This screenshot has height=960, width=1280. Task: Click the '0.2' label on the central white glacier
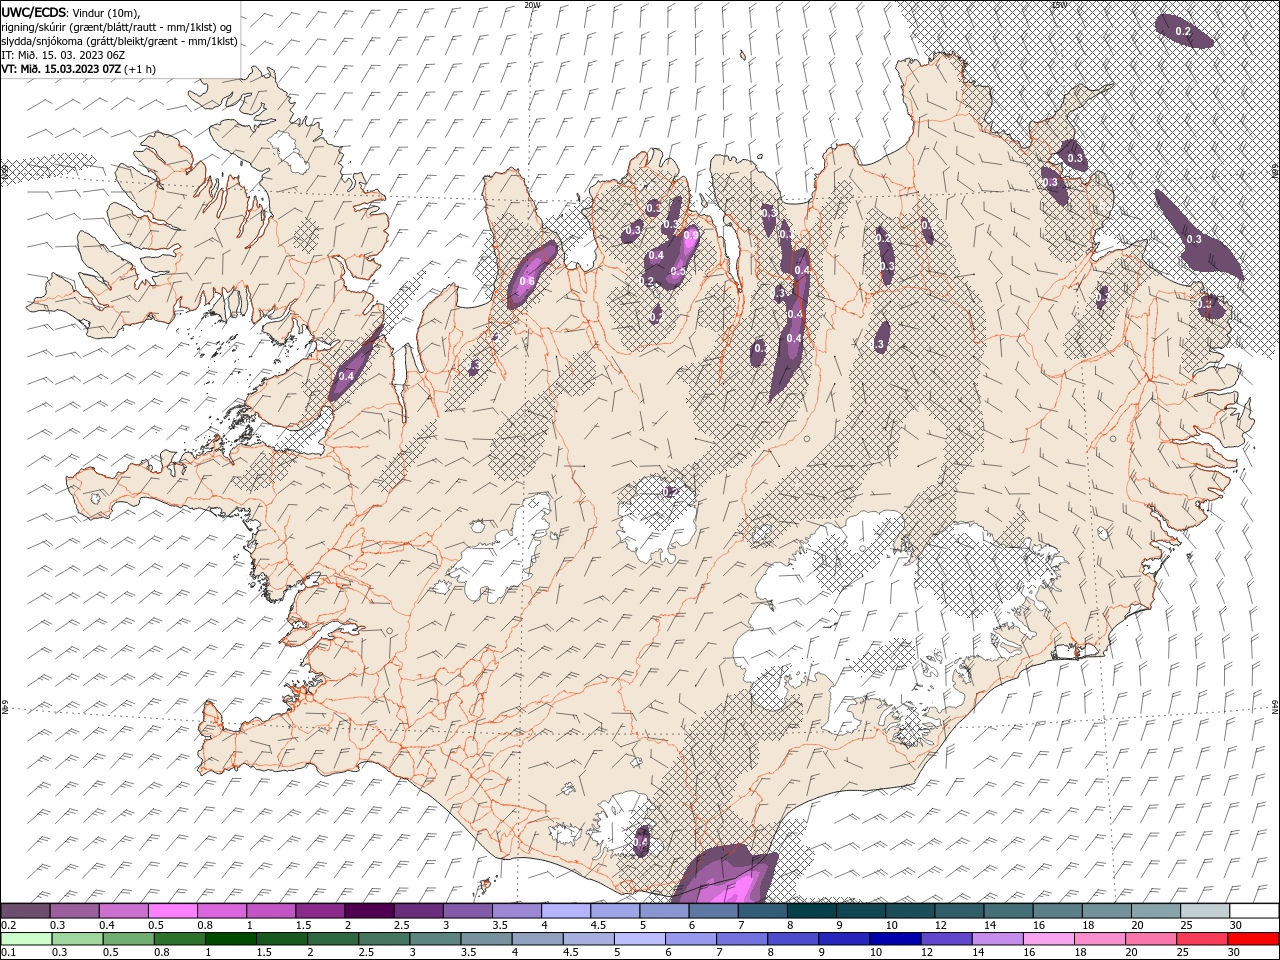[671, 491]
